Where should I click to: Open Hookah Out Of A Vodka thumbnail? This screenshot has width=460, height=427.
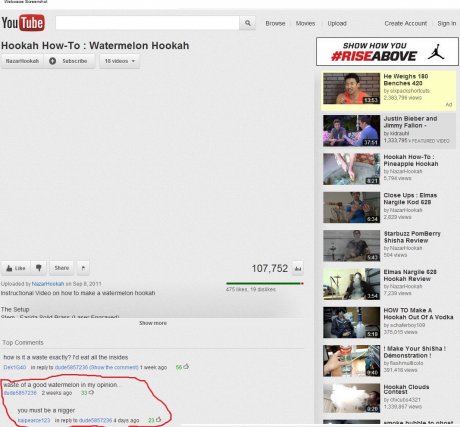click(x=351, y=322)
